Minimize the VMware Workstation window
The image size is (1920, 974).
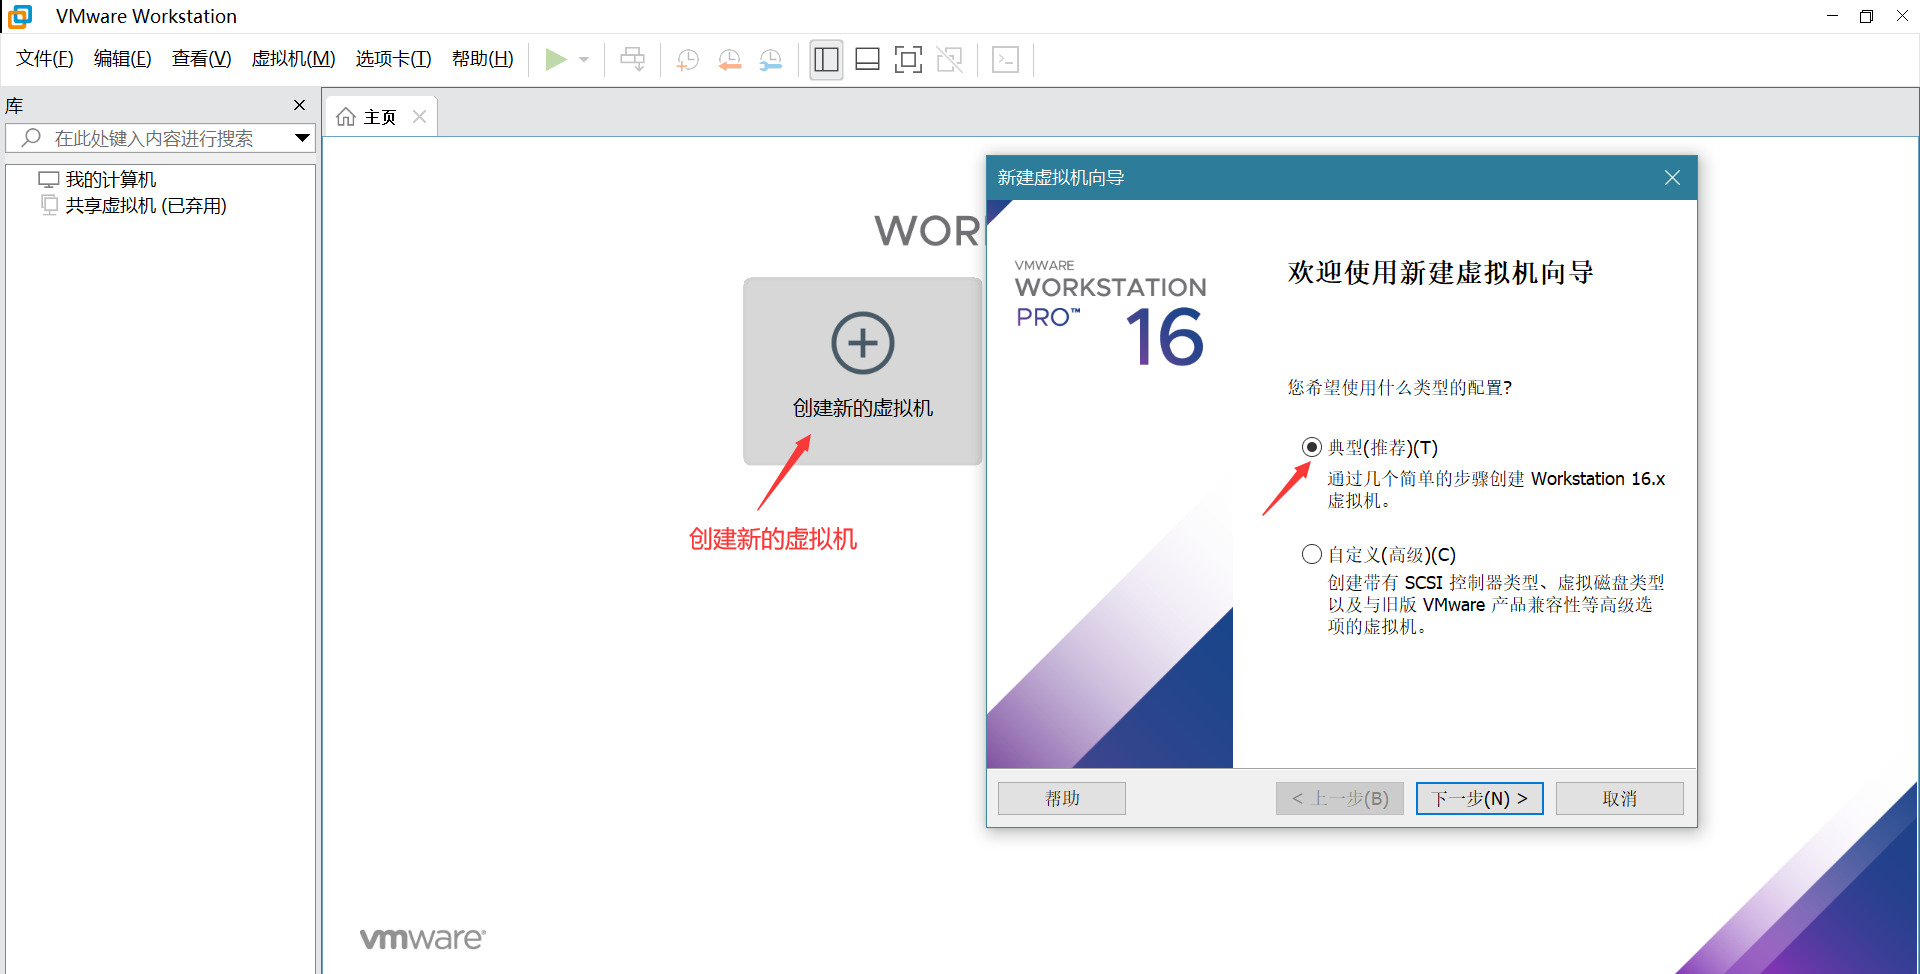(x=1832, y=16)
